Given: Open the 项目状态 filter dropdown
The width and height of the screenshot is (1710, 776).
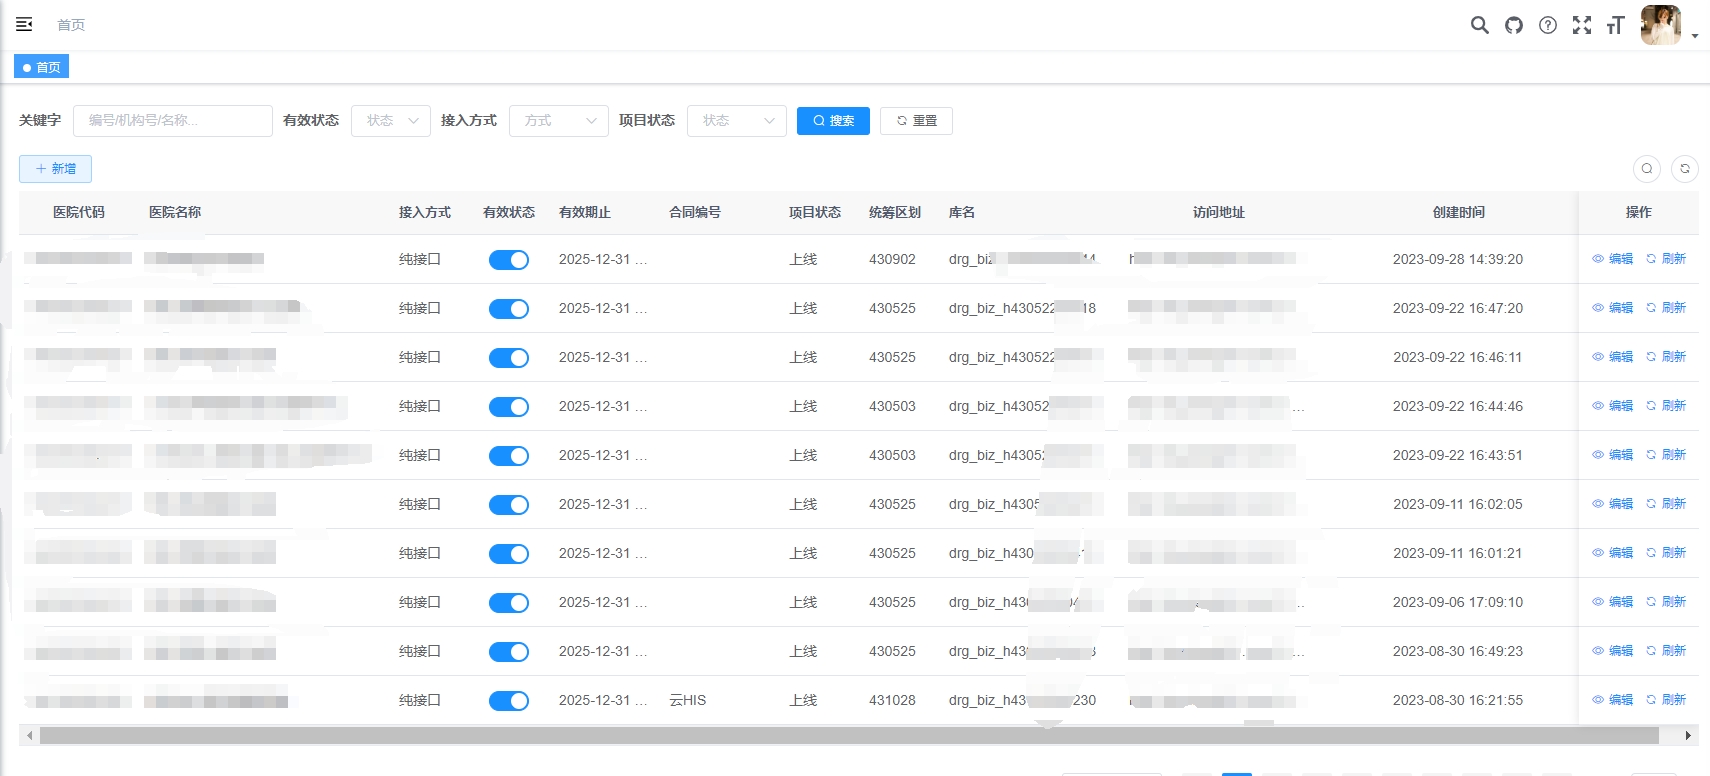Looking at the screenshot, I should tap(737, 121).
